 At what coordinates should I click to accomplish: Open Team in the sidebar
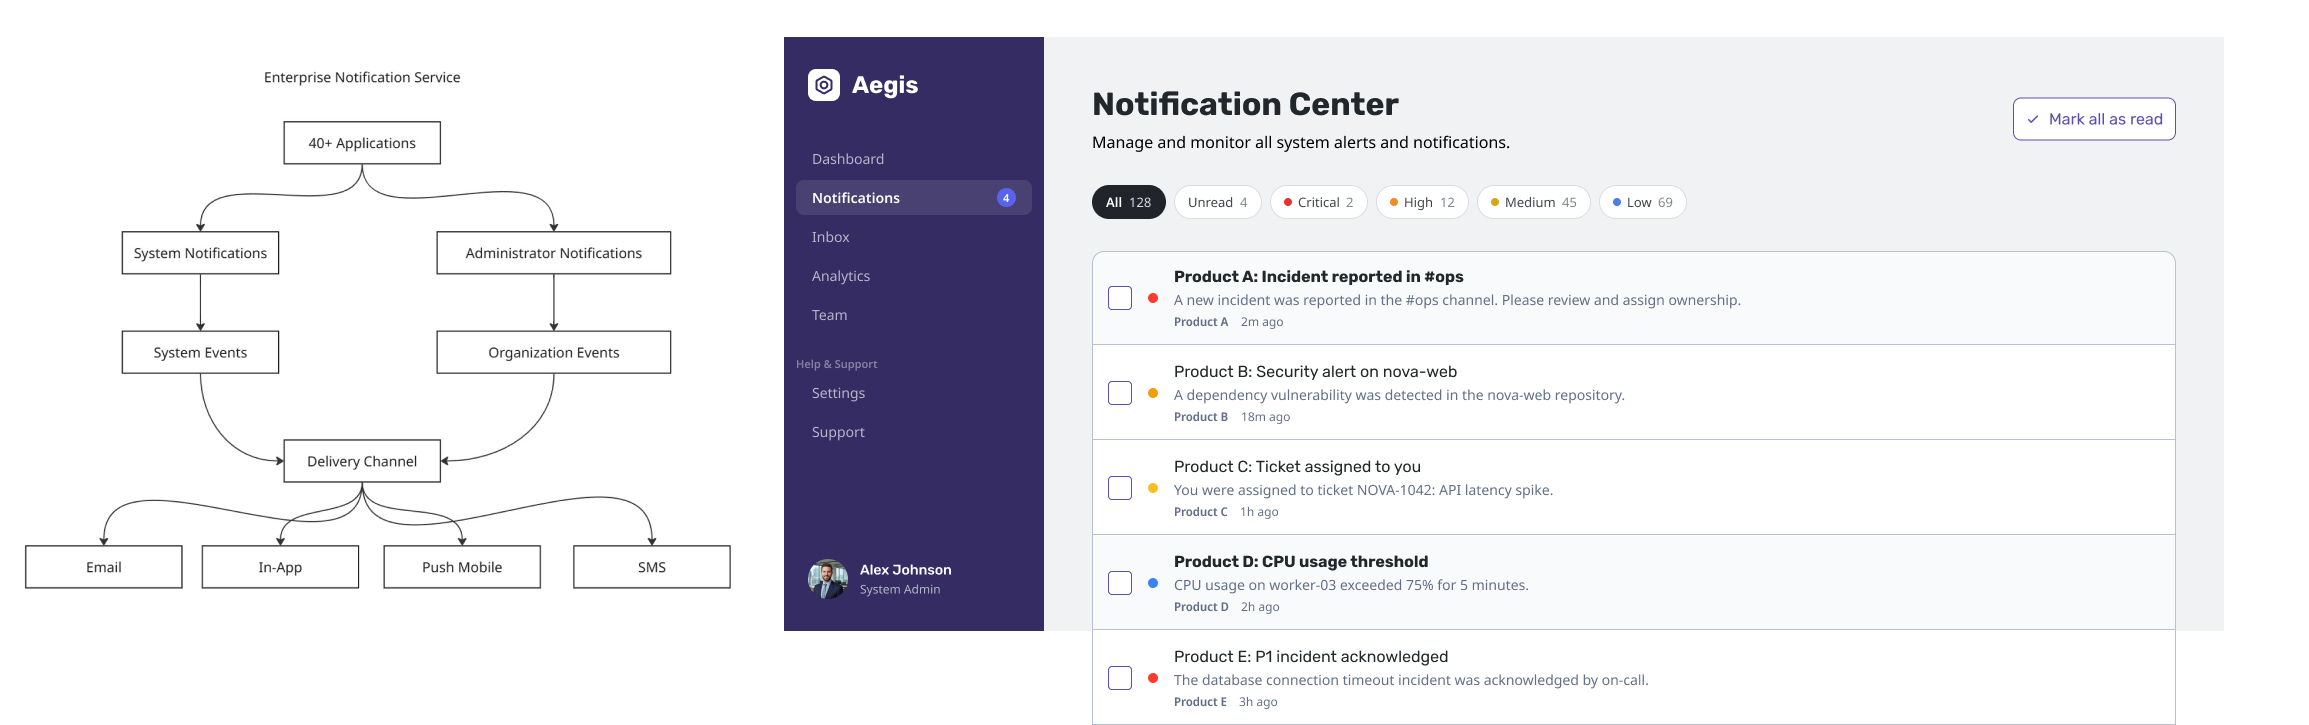click(913, 315)
